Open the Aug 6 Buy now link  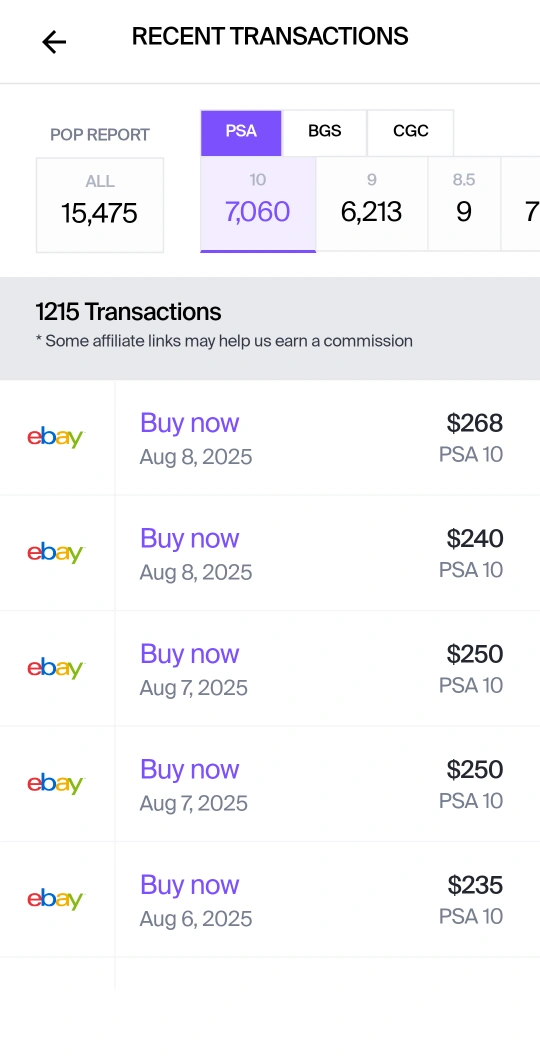(x=189, y=885)
